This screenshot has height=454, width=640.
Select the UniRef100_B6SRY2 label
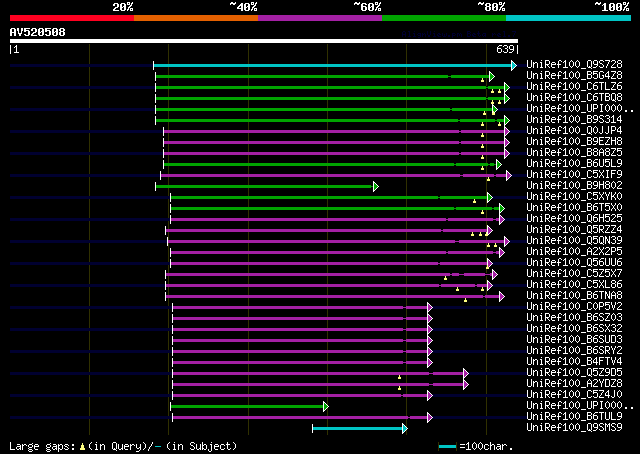click(574, 351)
